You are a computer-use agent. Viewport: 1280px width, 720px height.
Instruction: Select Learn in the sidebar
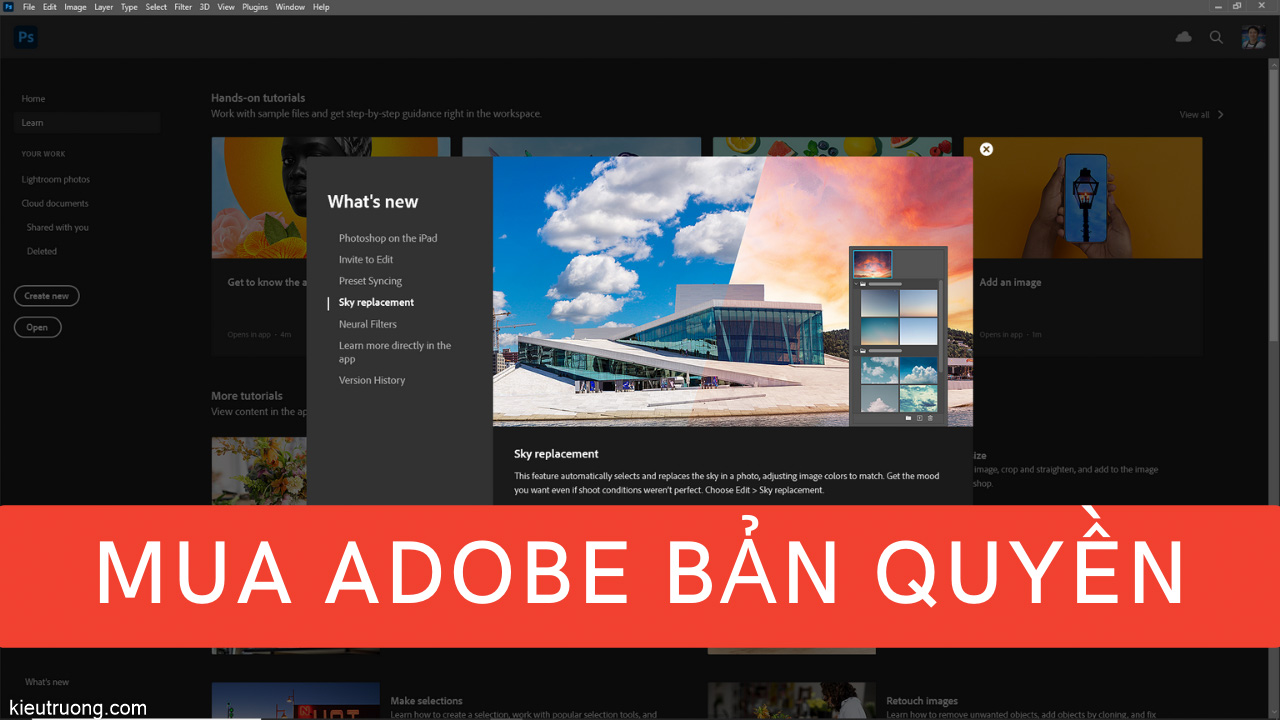coord(87,123)
